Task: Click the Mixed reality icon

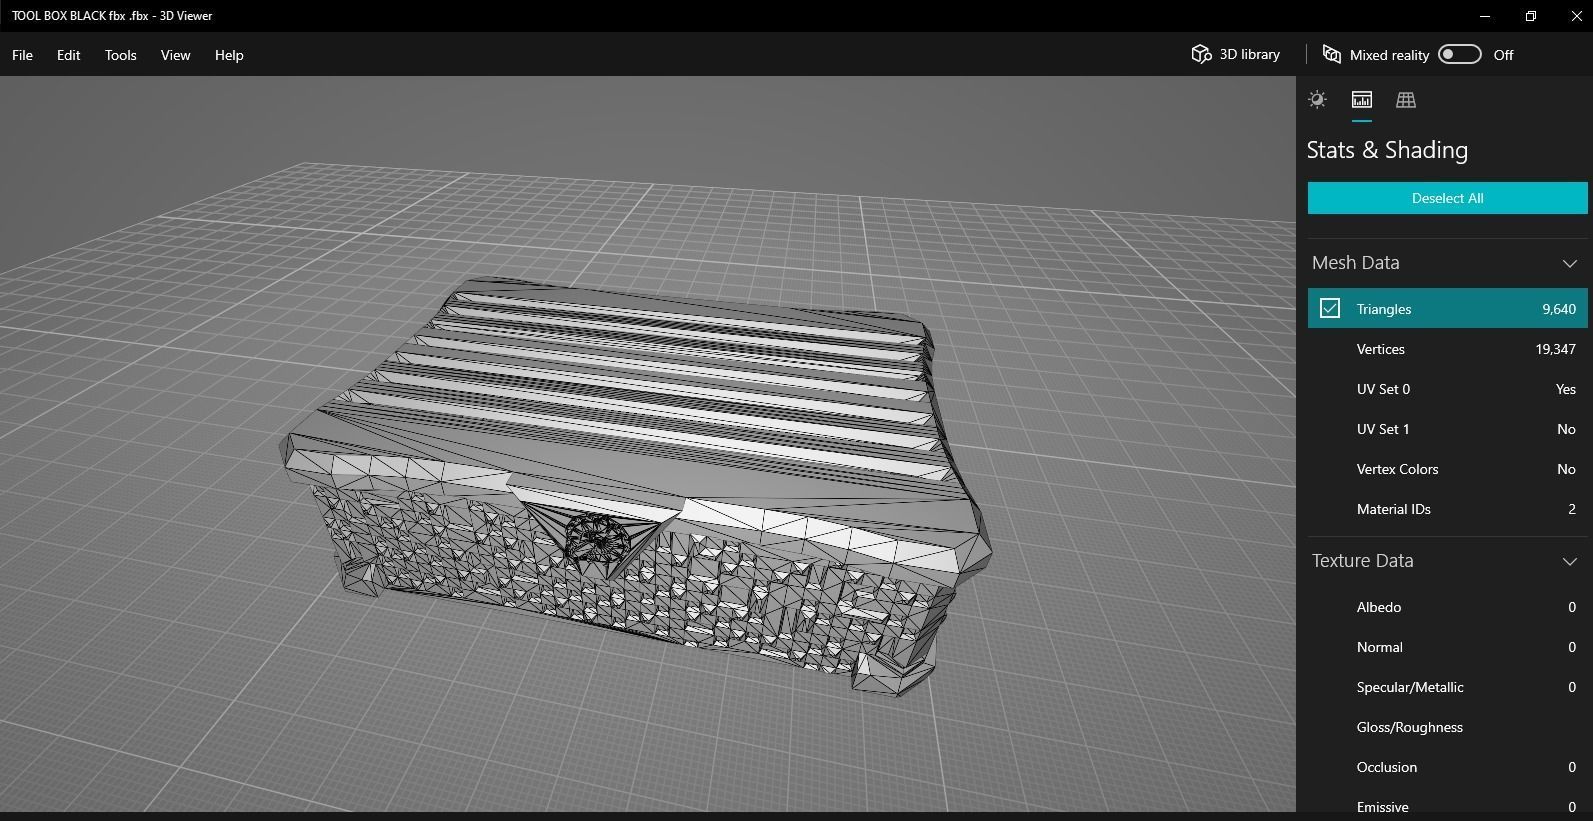Action: [x=1331, y=54]
